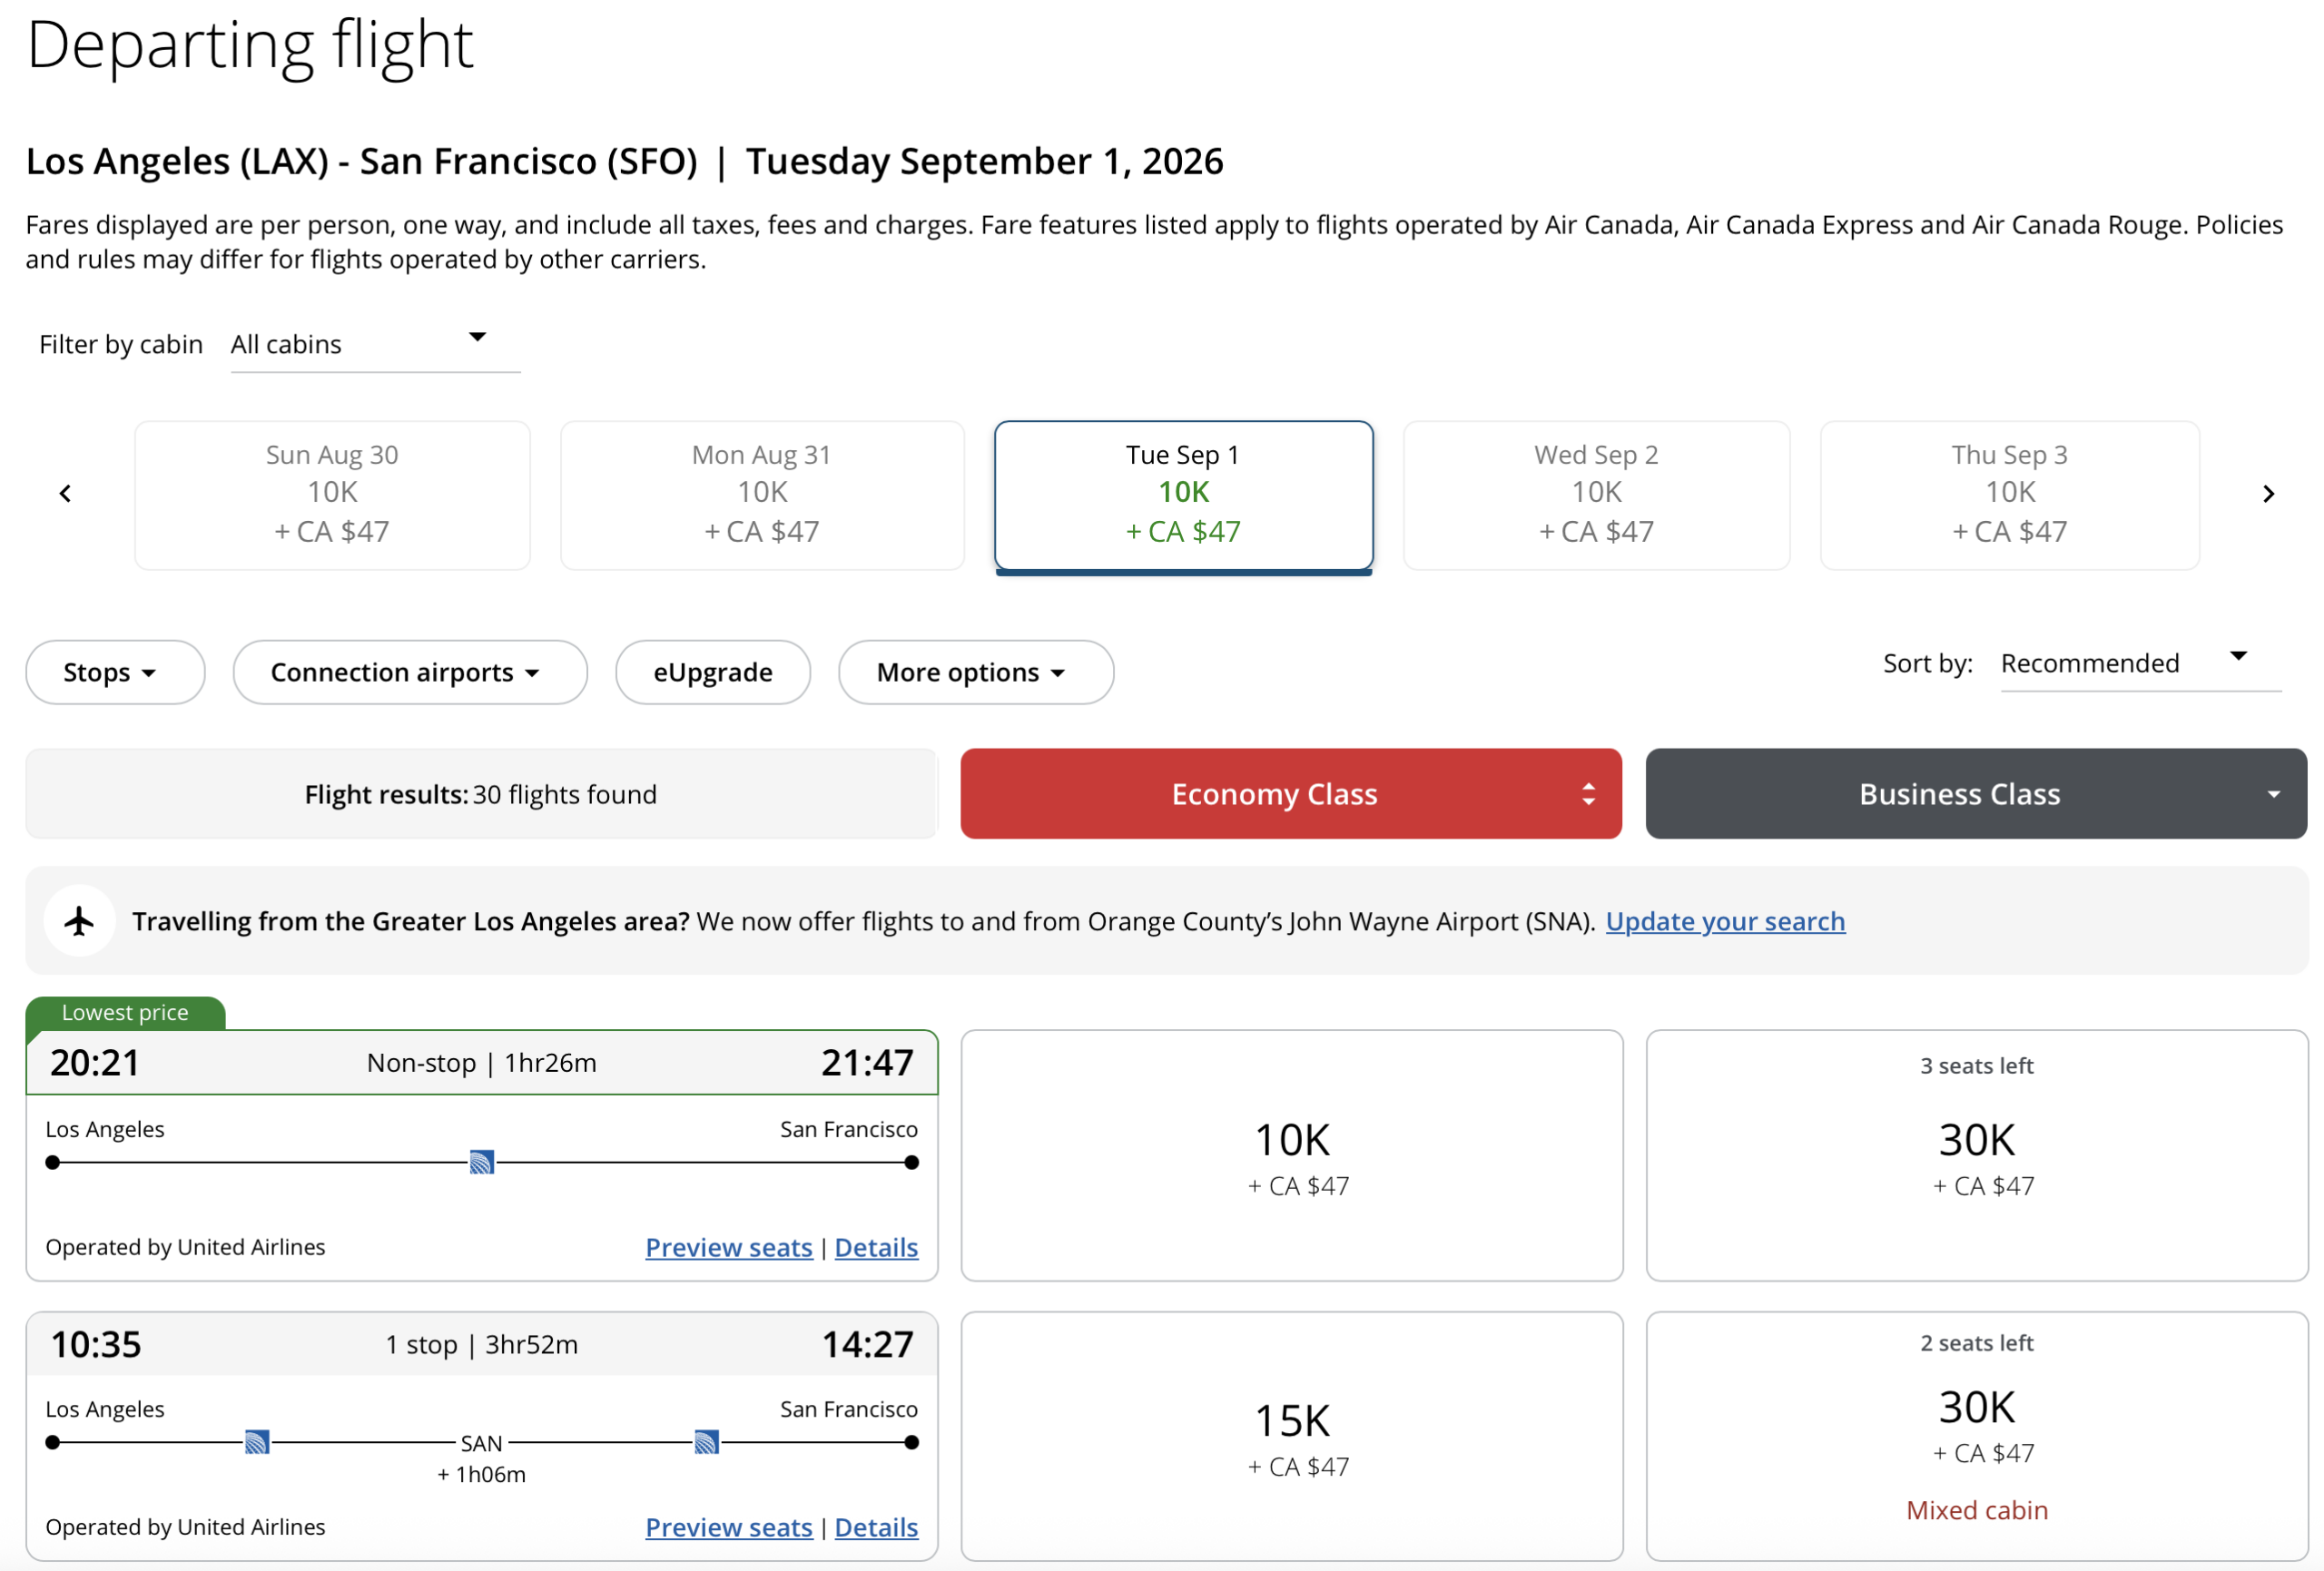Click first United logo on 10:35 flight
Viewport: 2324px width, 1571px height.
[x=257, y=1442]
